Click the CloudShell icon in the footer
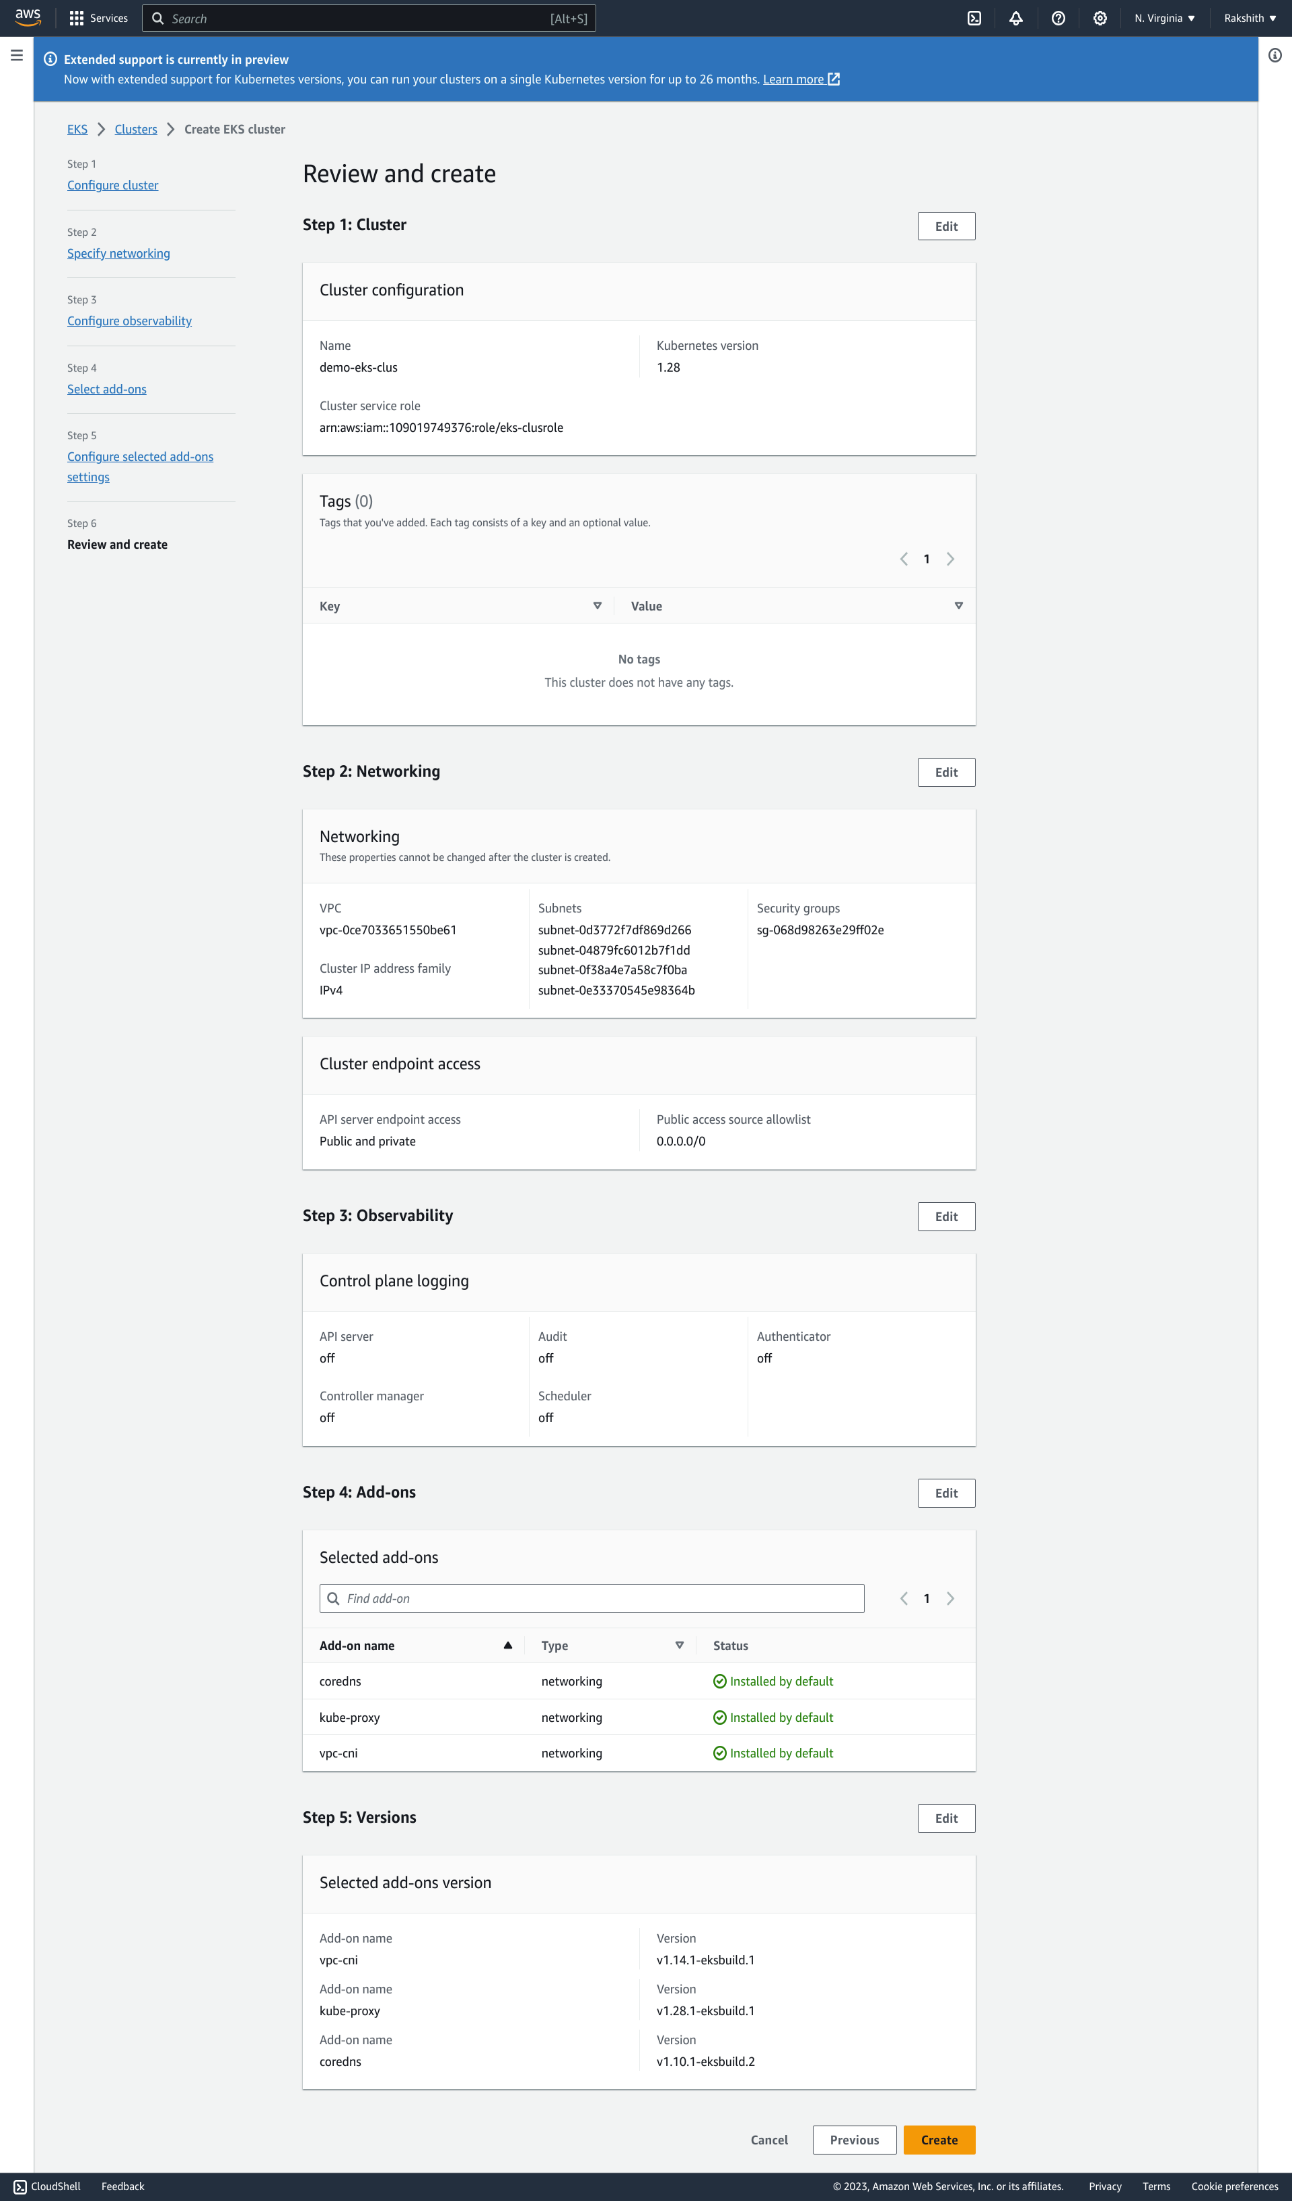 pyautogui.click(x=20, y=2186)
